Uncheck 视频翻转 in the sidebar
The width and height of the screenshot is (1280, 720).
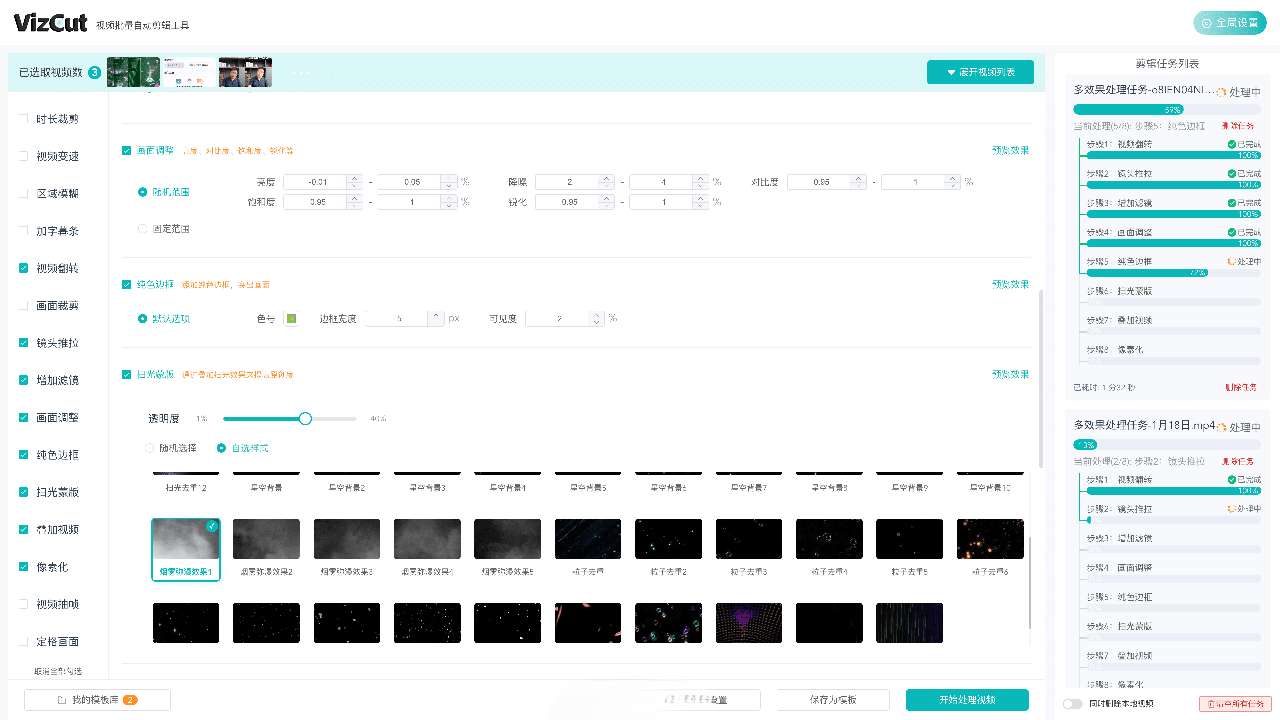[x=24, y=268]
